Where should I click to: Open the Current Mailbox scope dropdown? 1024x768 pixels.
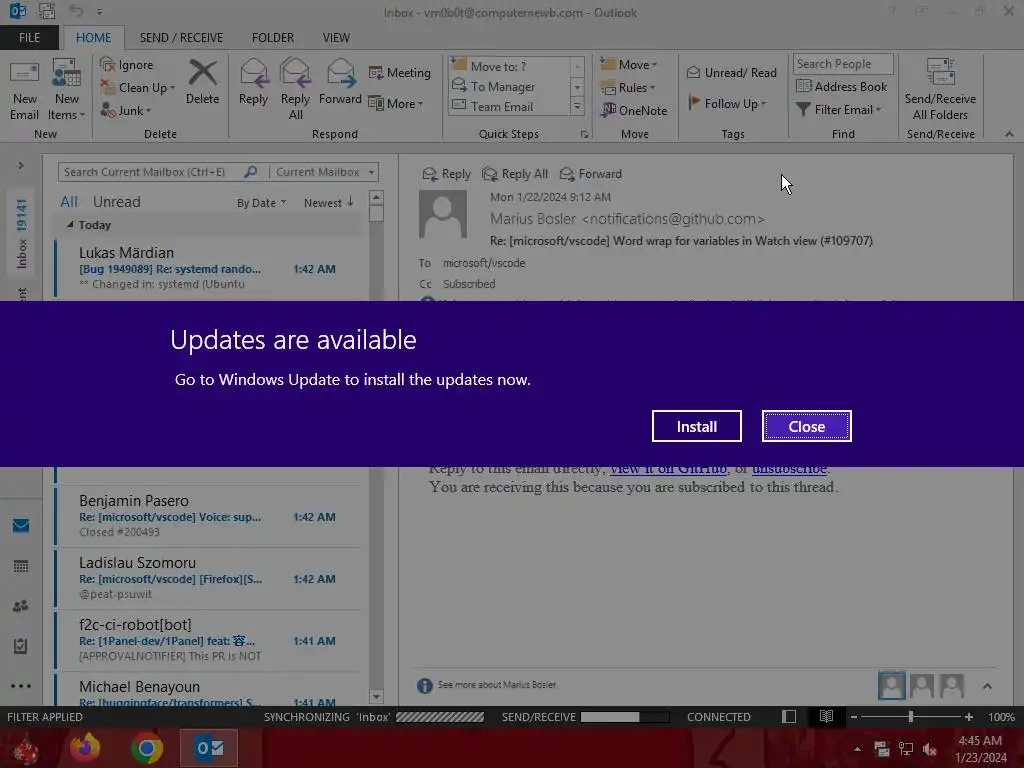(x=325, y=172)
